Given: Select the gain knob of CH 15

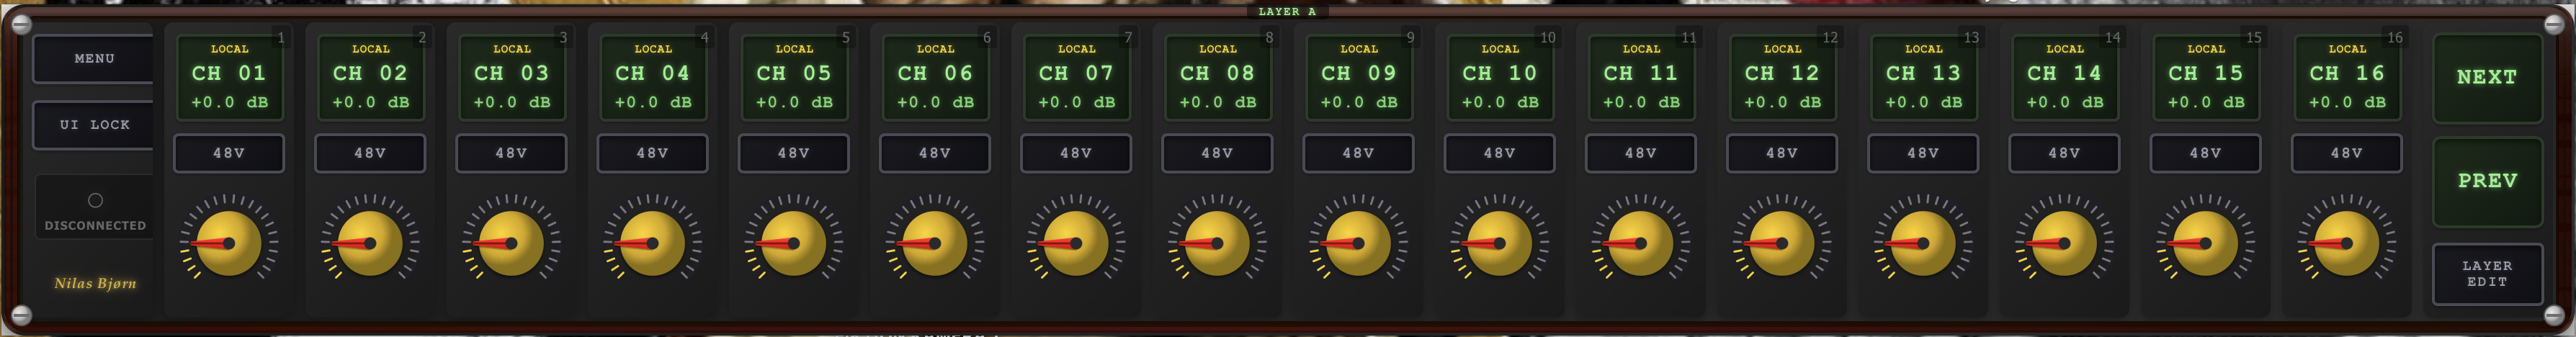Looking at the screenshot, I should [x=2205, y=243].
